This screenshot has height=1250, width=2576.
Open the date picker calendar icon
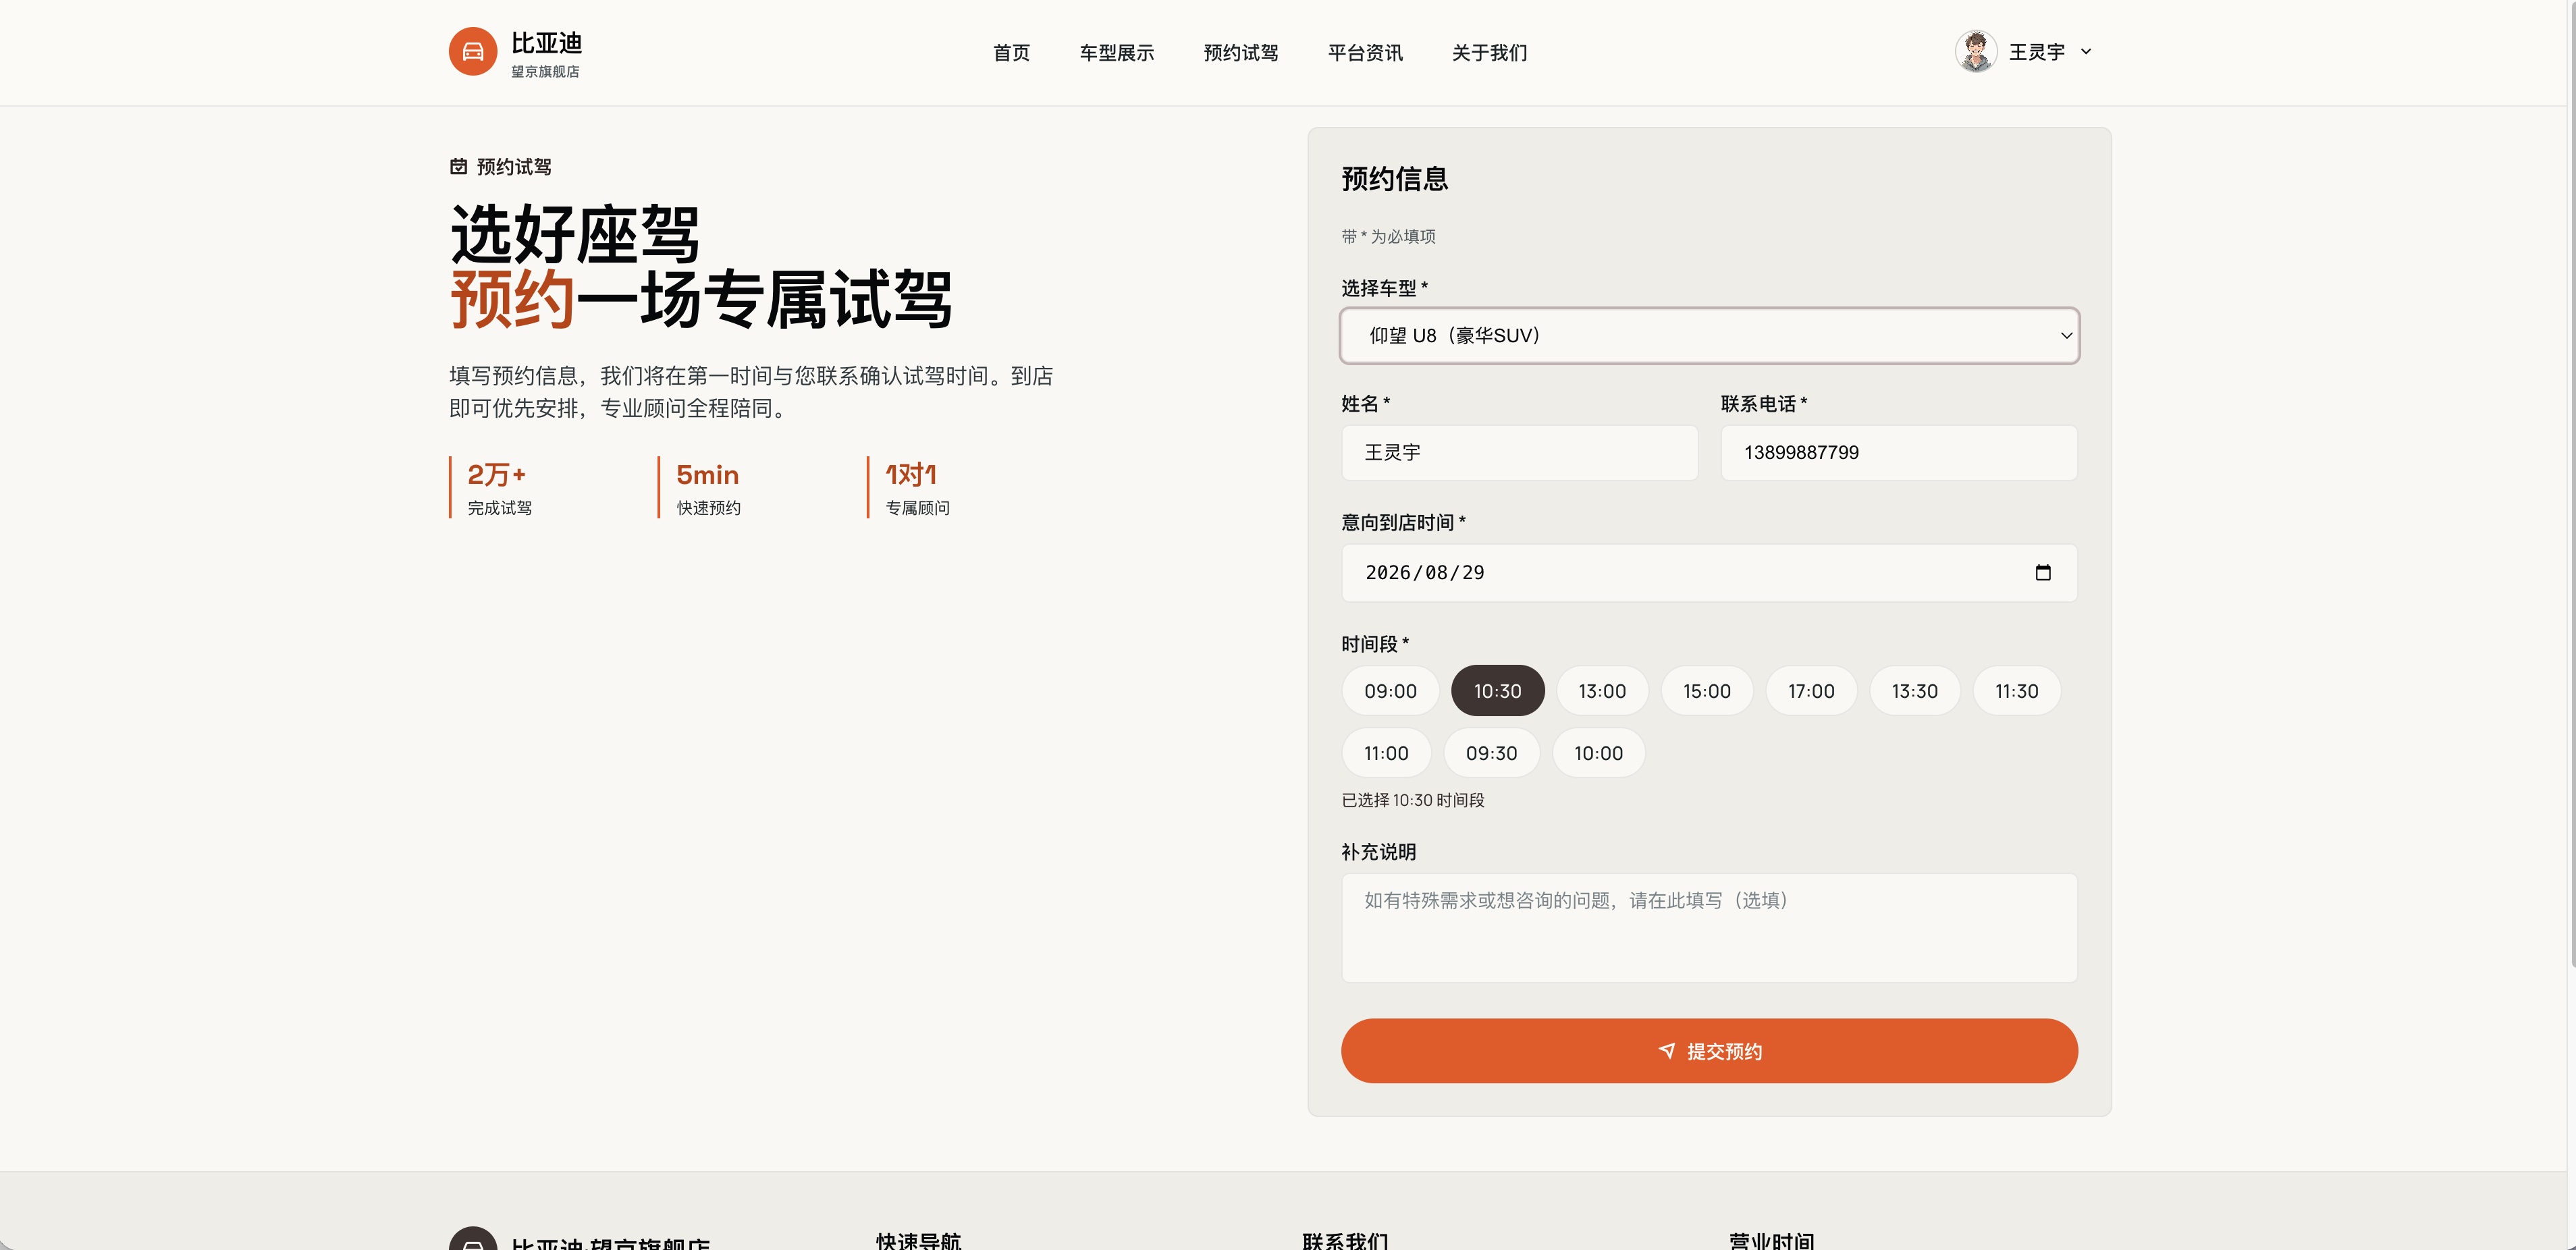[x=2043, y=572]
